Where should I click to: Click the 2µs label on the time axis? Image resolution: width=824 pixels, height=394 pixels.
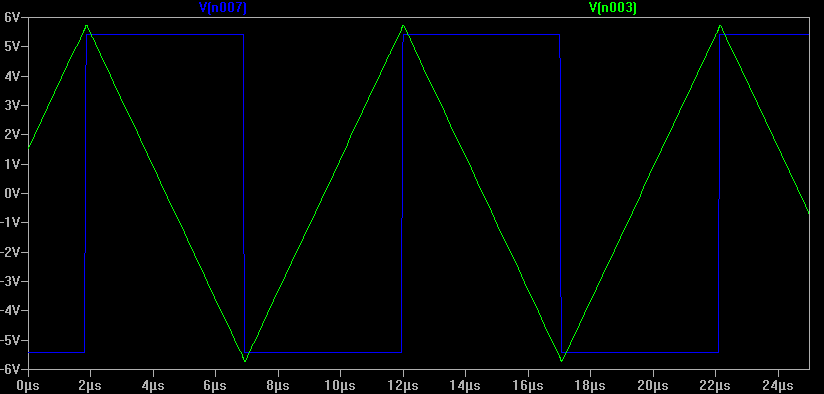point(90,387)
